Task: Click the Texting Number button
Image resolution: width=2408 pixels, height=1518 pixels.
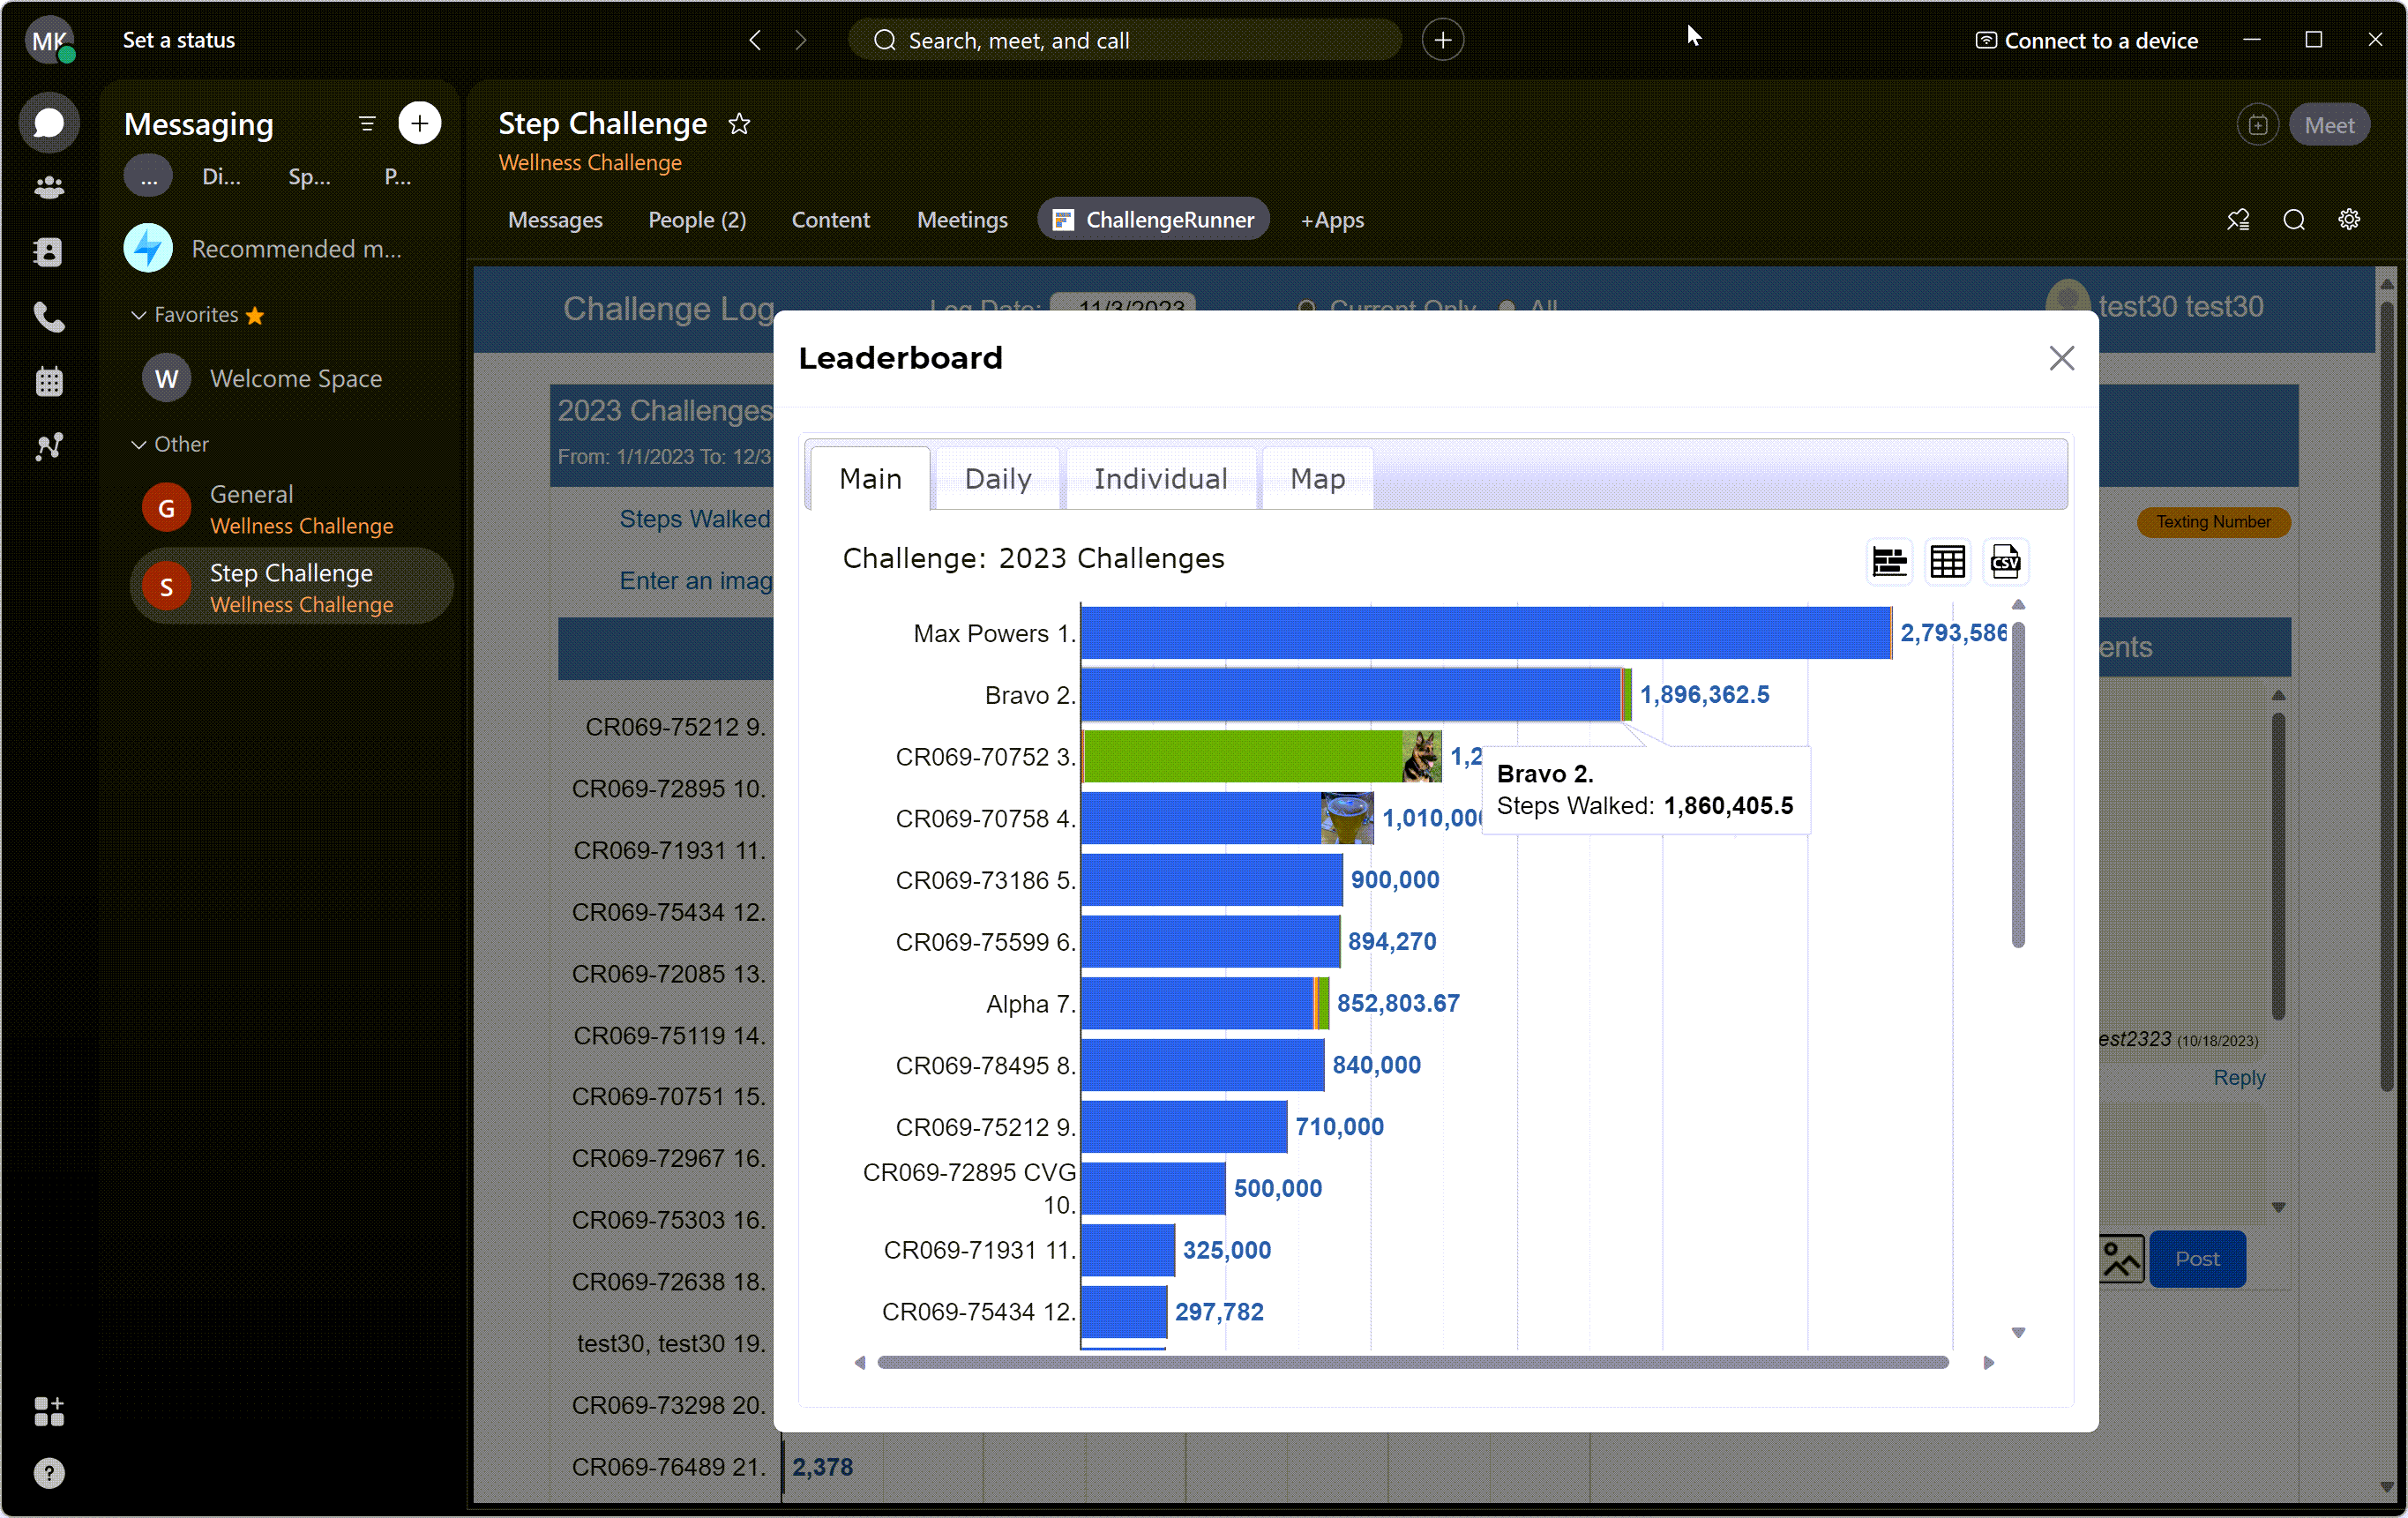Action: pyautogui.click(x=2213, y=522)
